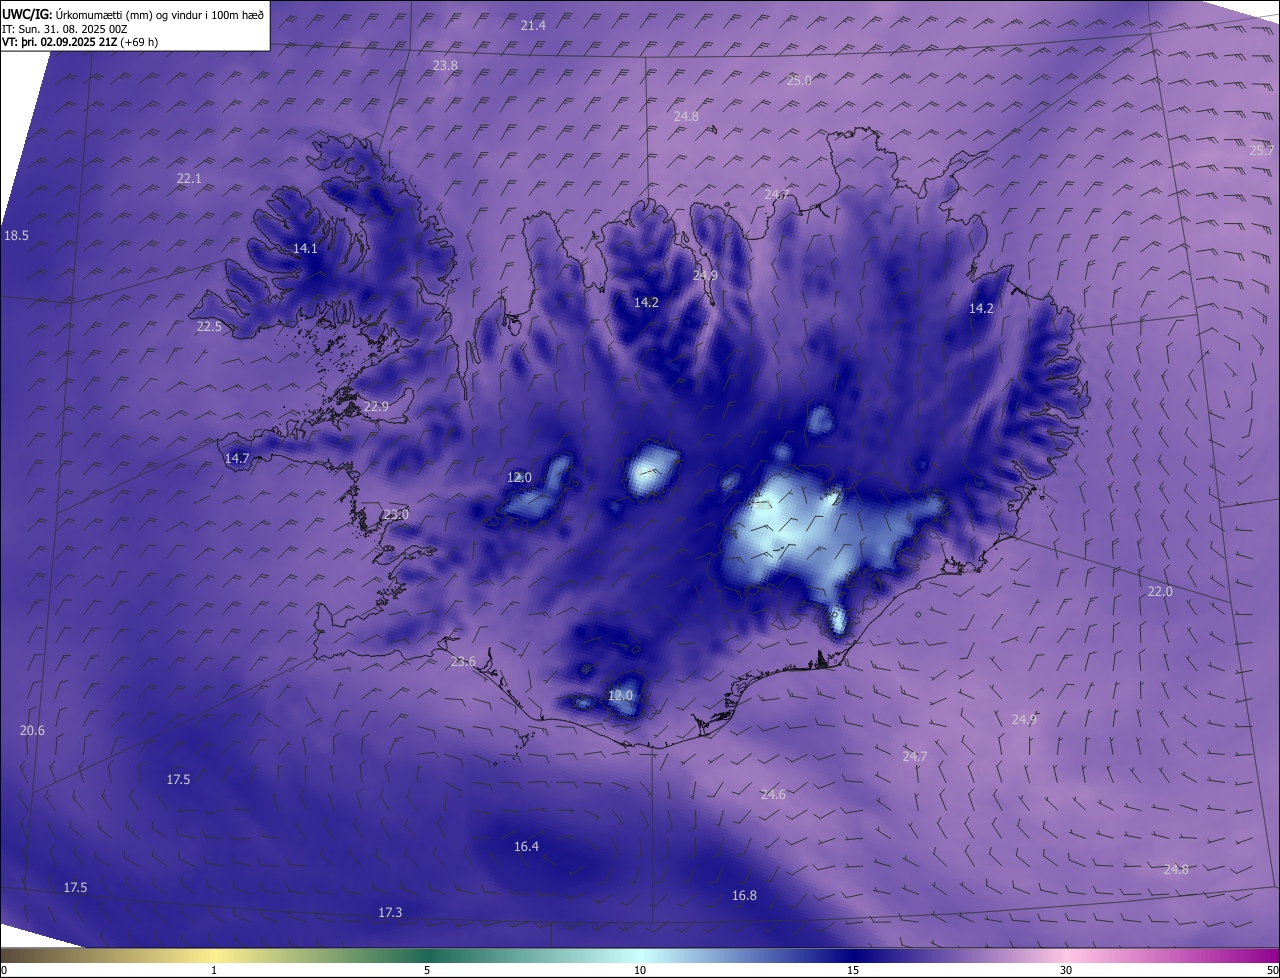The height and width of the screenshot is (978, 1280).
Task: Click the color scale tick label 15
Action: coord(853,970)
